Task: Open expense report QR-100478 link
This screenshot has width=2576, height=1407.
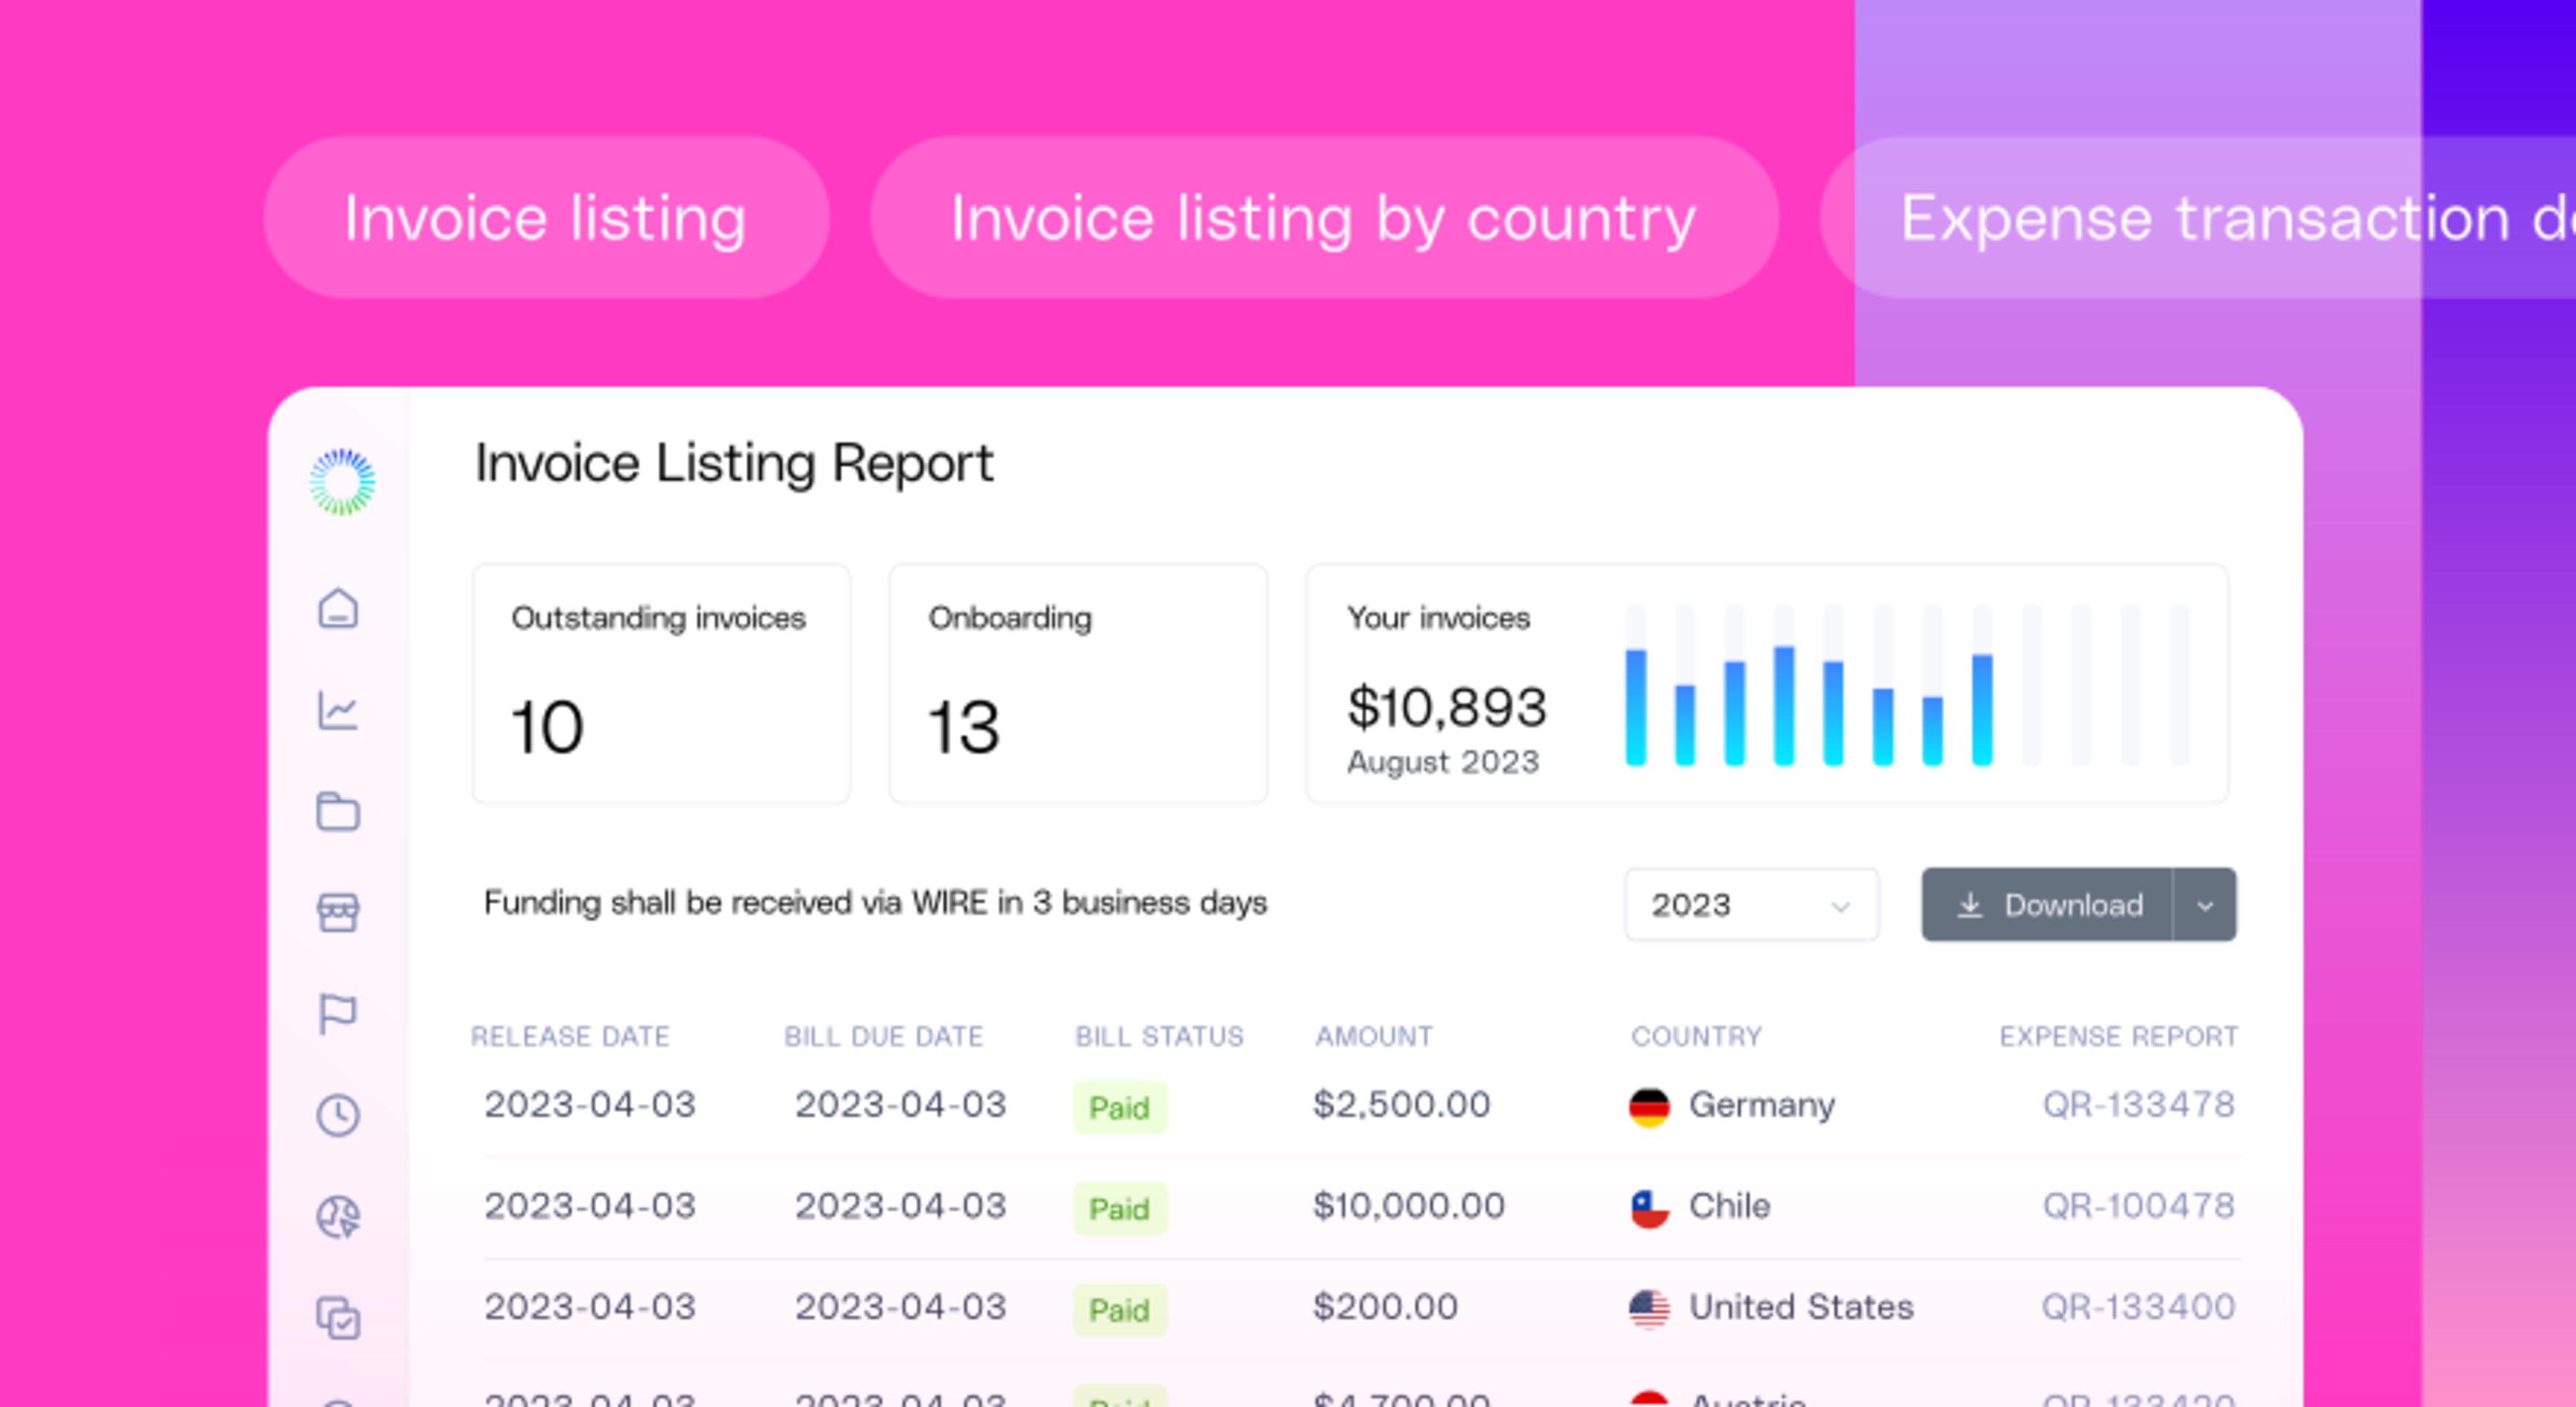Action: 2138,1206
